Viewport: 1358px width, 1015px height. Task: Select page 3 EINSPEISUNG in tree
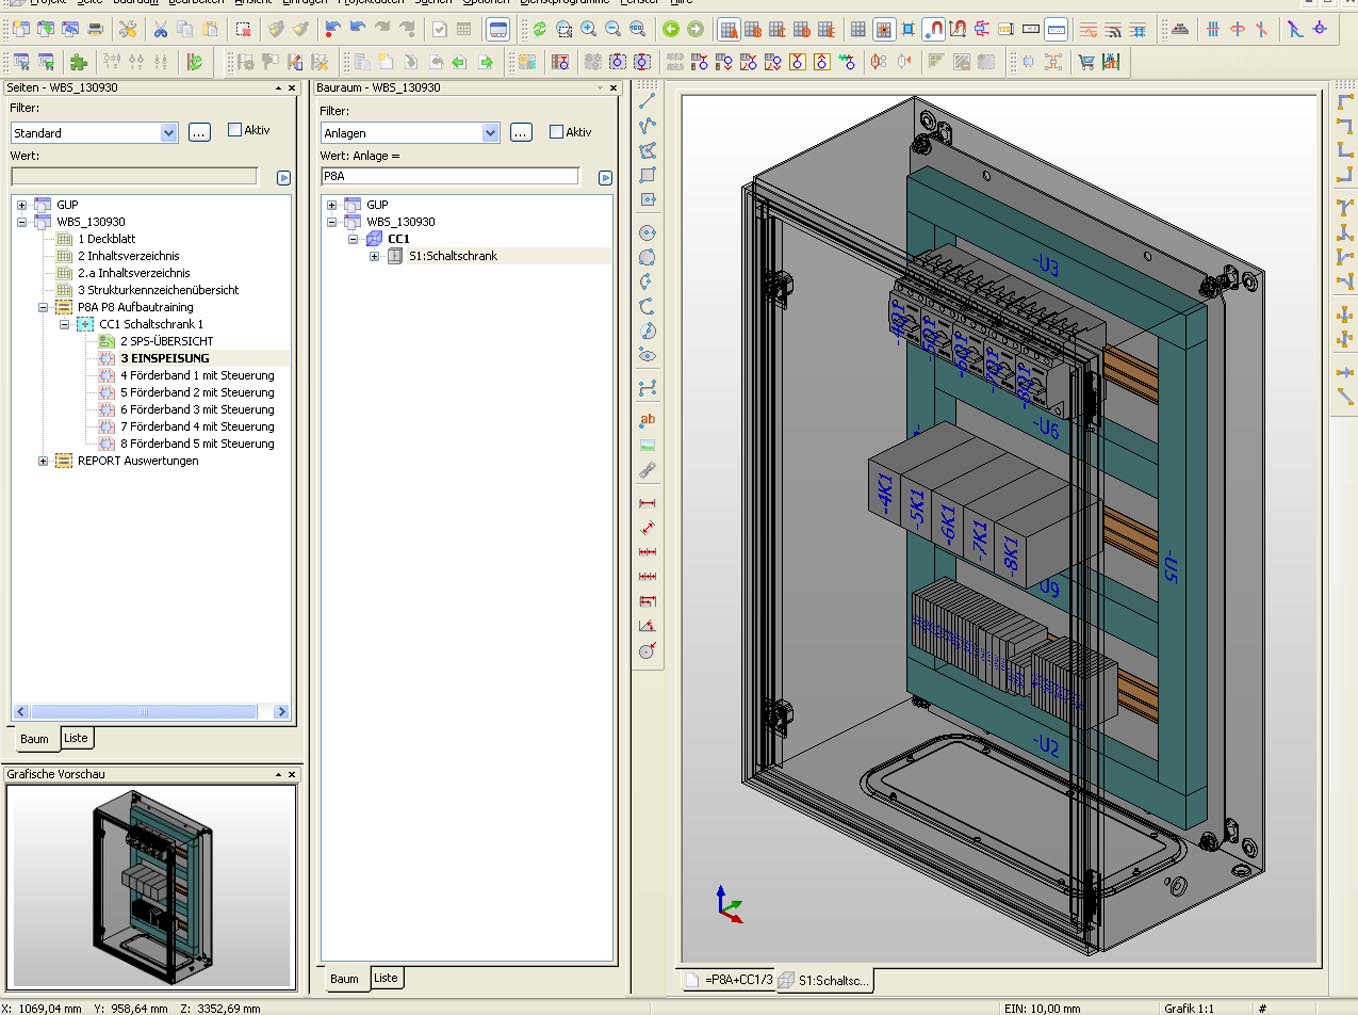click(165, 358)
